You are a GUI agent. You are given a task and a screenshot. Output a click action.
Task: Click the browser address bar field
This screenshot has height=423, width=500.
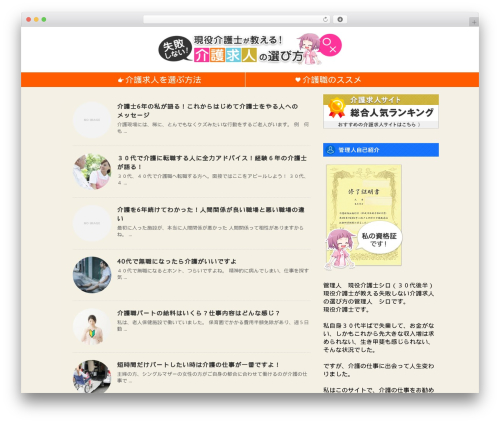pos(236,20)
